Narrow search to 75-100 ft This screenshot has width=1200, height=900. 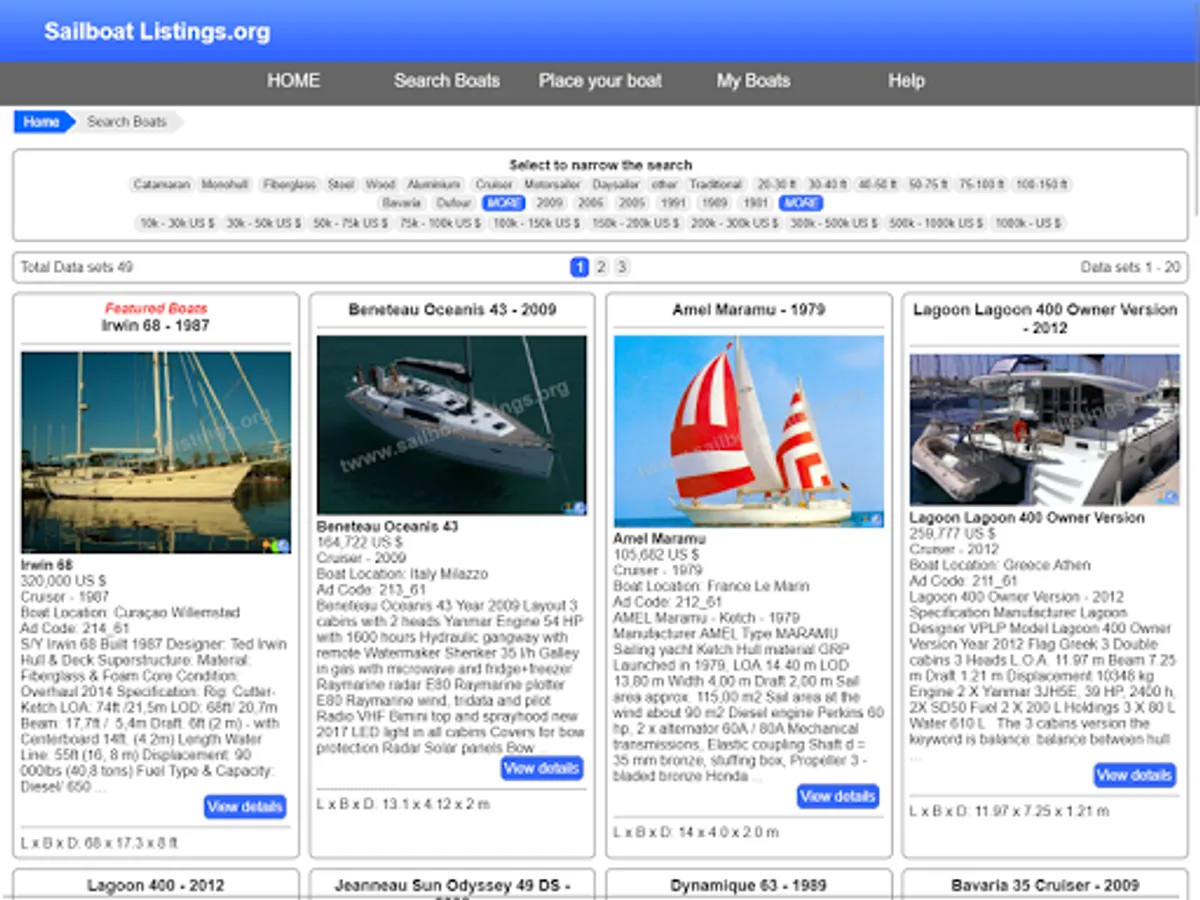[x=982, y=185]
